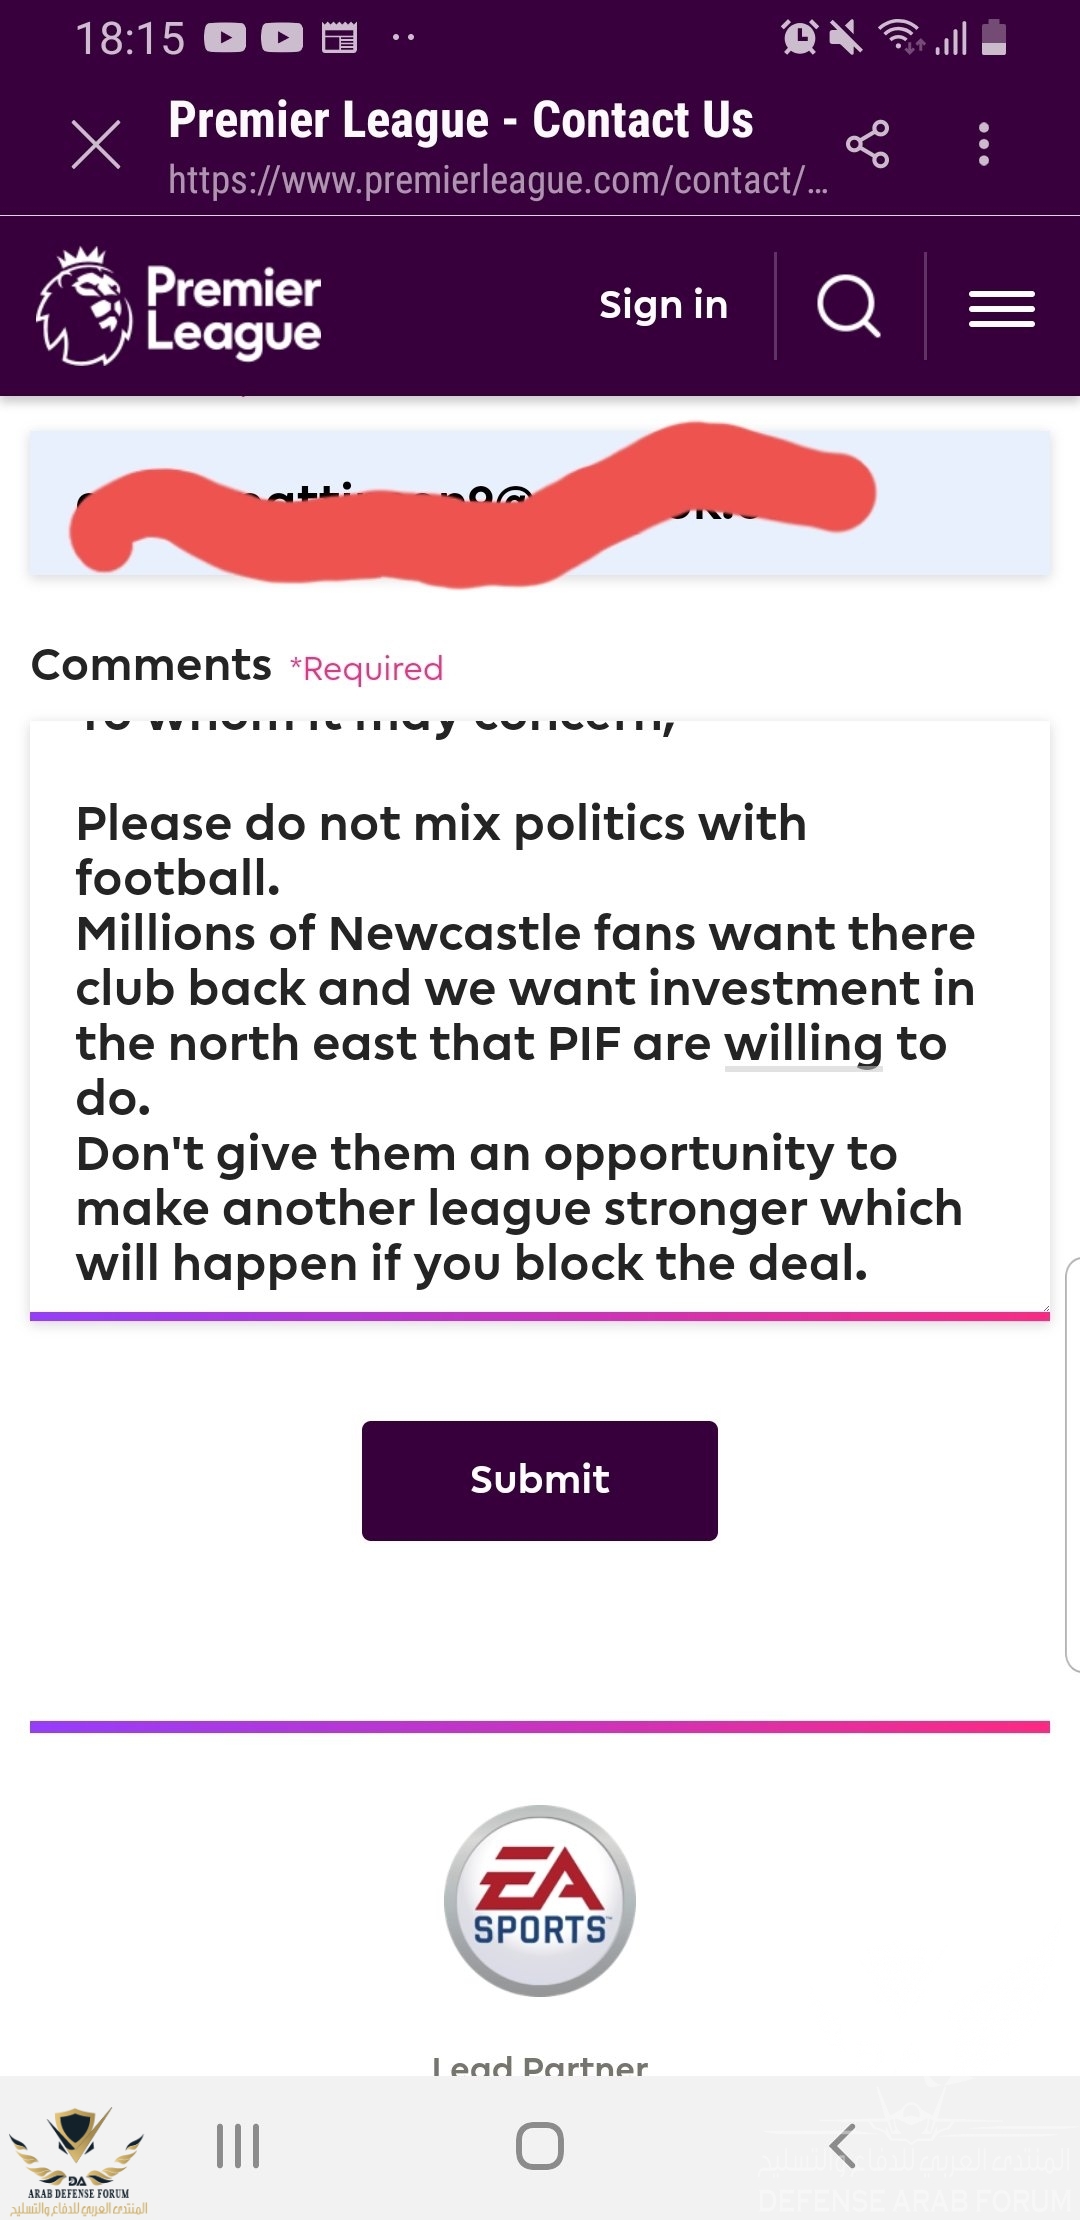
Task: Open the site search magnifier icon
Action: [849, 305]
